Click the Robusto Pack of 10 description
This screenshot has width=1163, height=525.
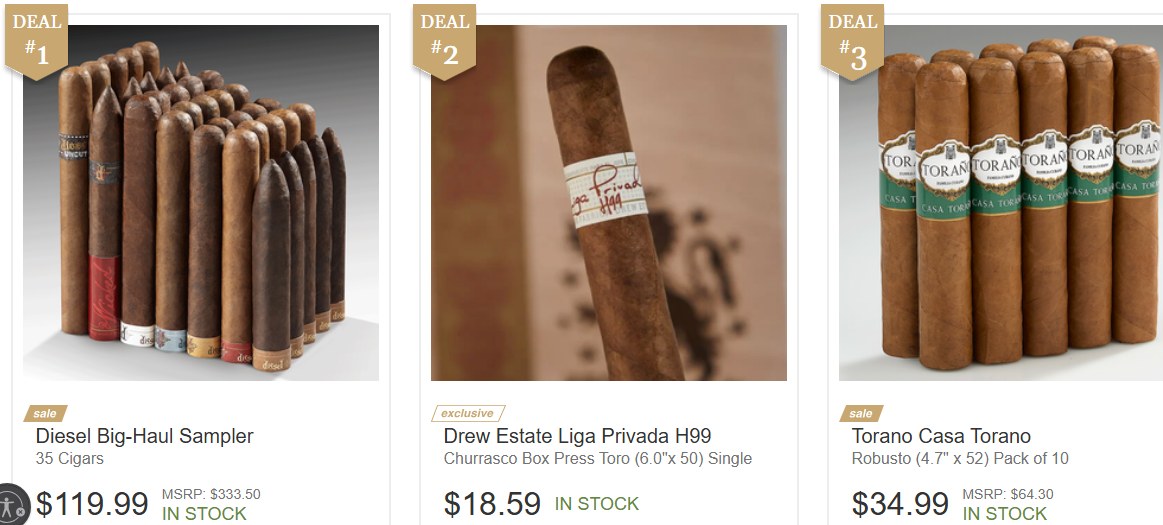tap(960, 459)
